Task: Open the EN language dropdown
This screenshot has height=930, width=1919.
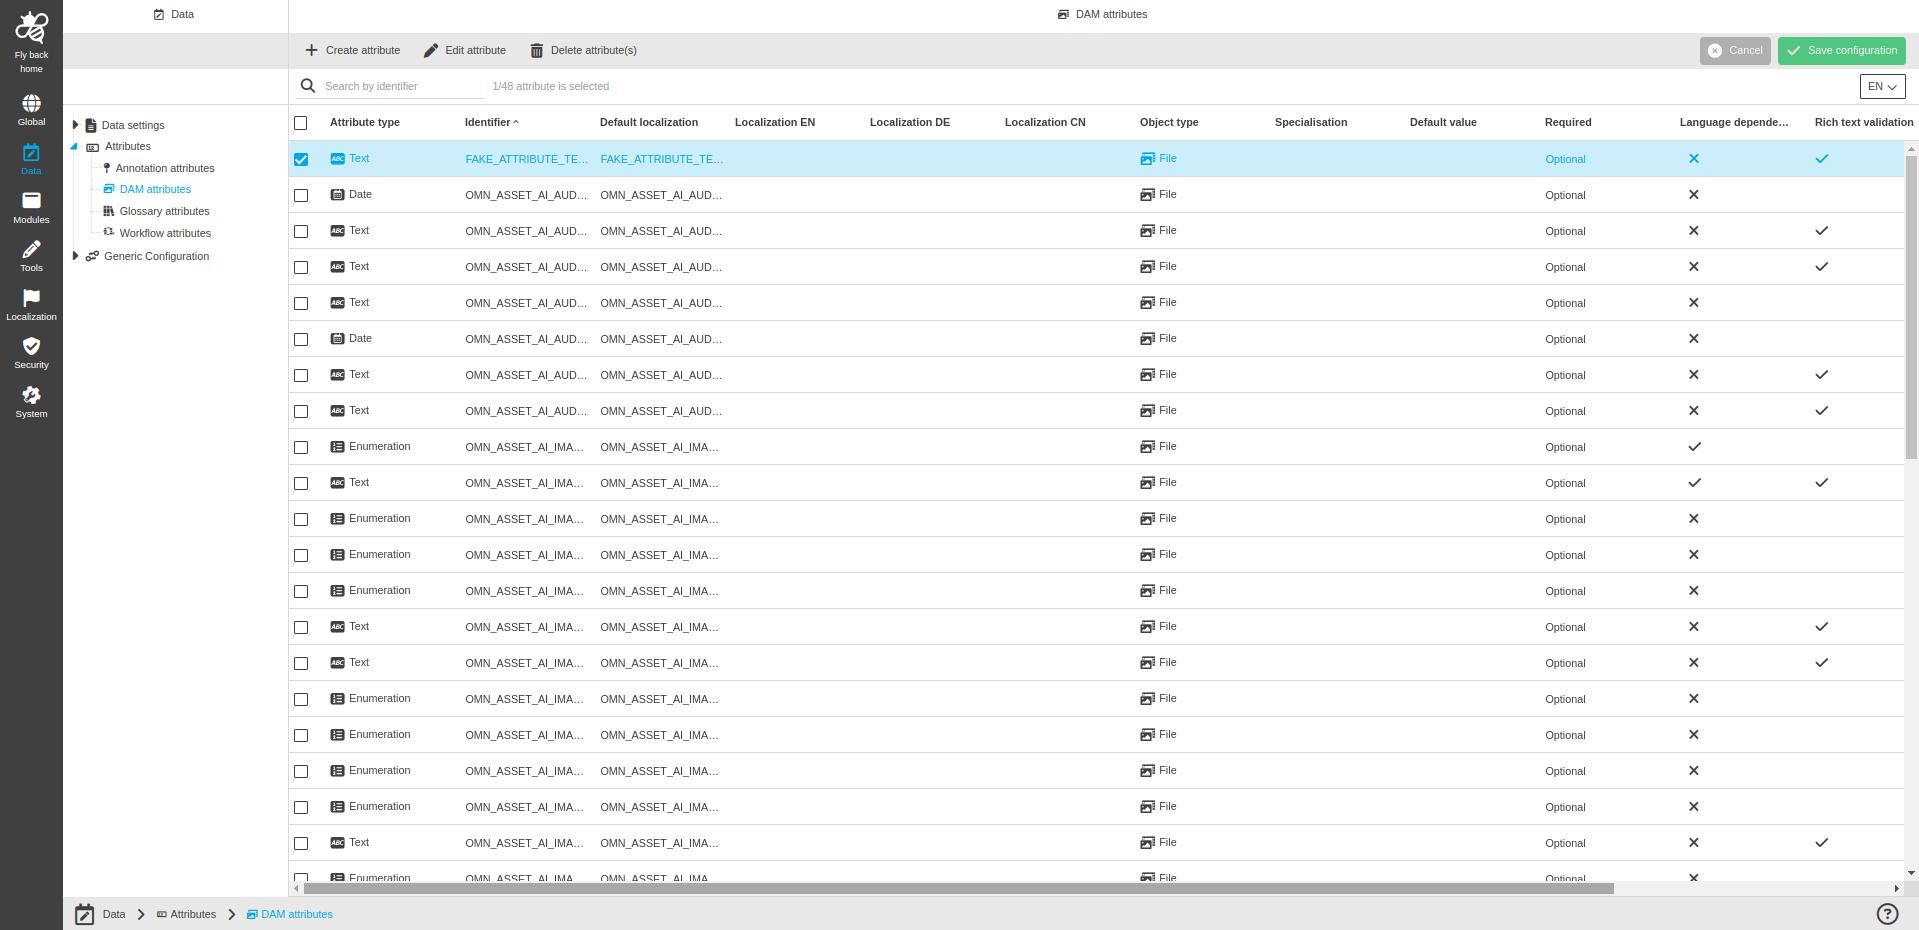Action: pos(1882,86)
